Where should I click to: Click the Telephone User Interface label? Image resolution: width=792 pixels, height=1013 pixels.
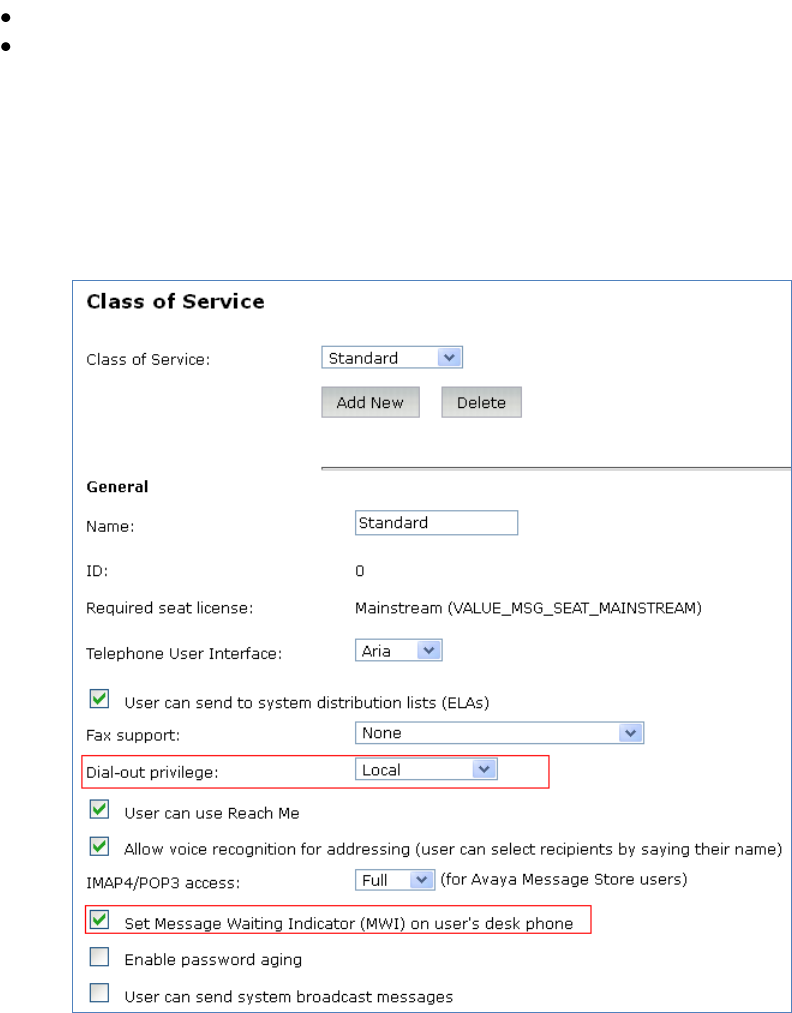coord(184,654)
